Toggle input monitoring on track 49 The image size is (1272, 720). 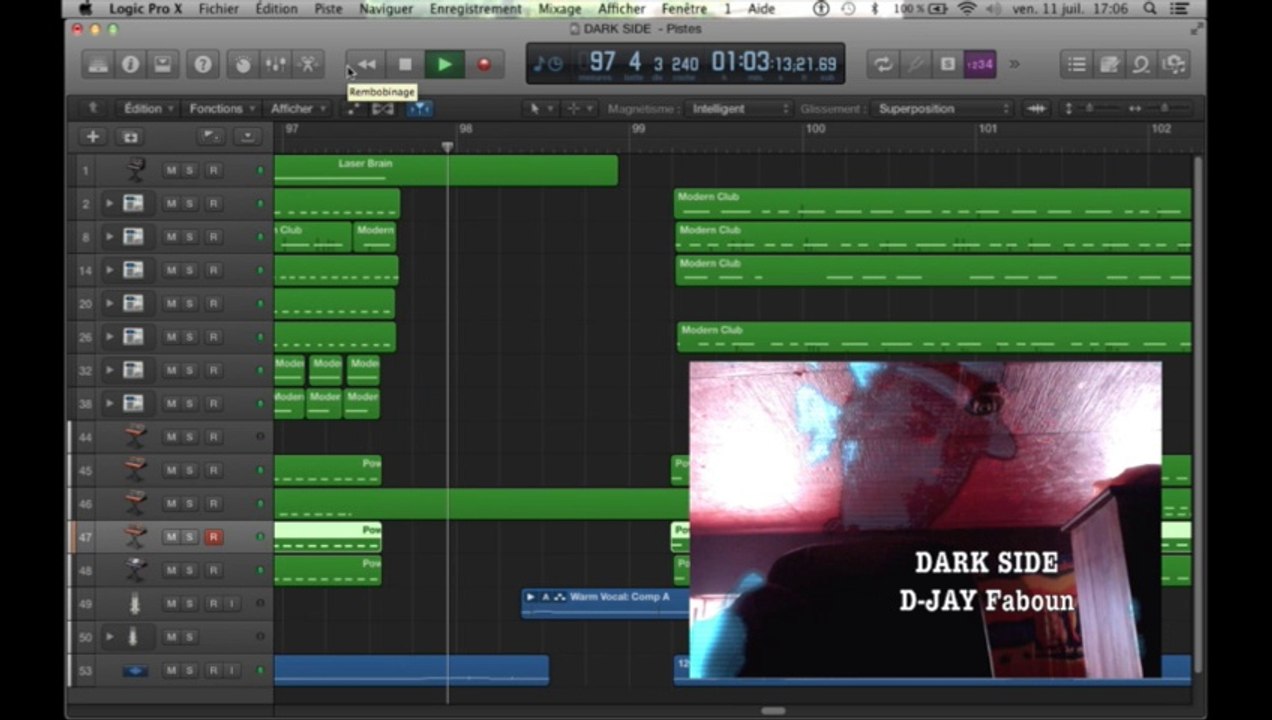pos(232,604)
